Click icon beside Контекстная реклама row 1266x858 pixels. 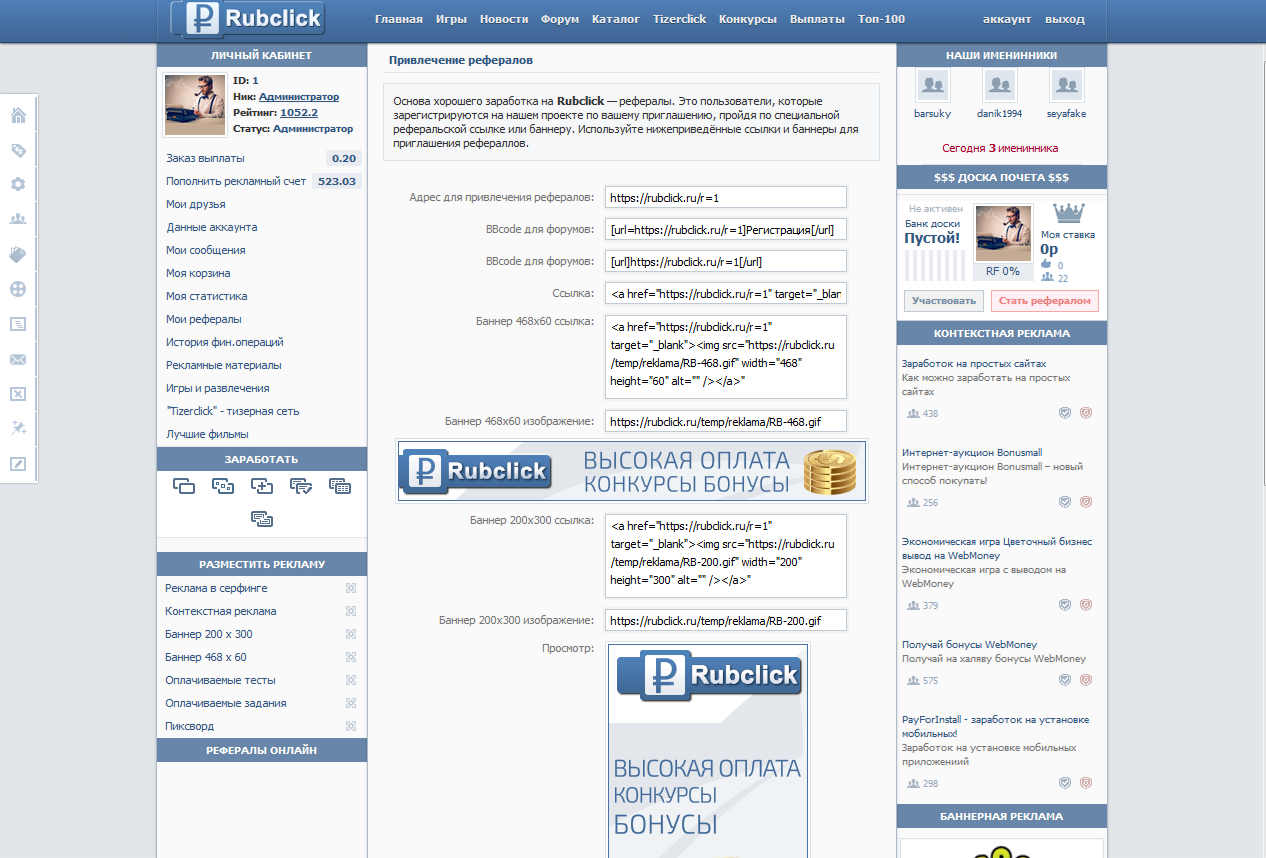351,611
